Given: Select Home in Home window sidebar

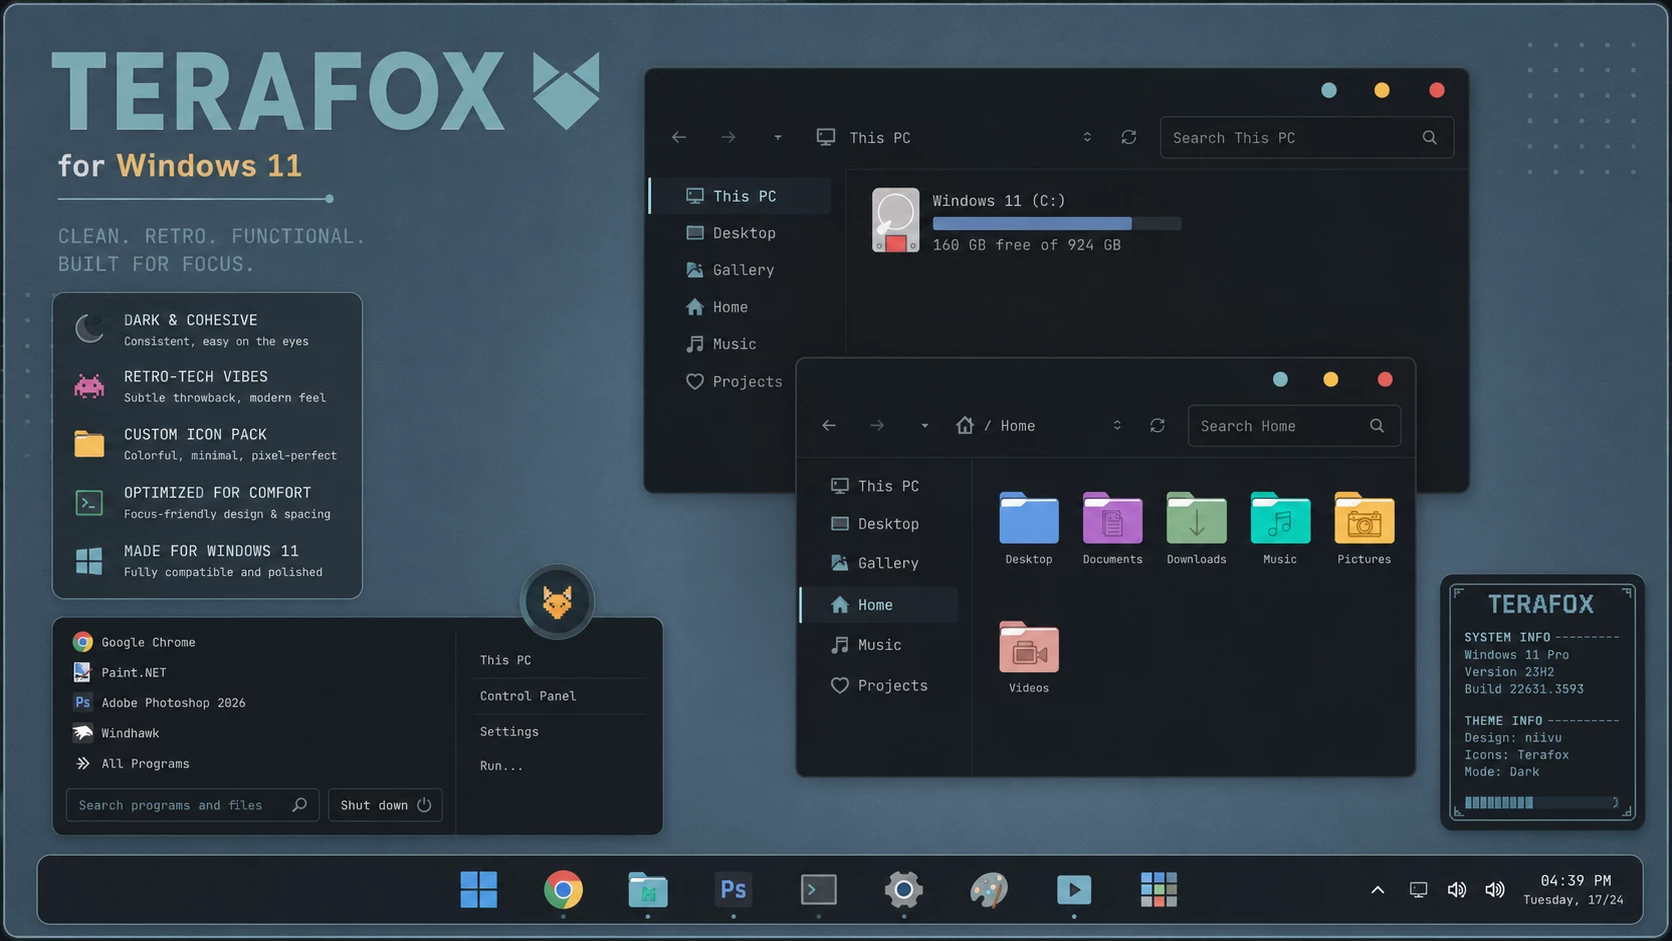Looking at the screenshot, I should (x=879, y=604).
